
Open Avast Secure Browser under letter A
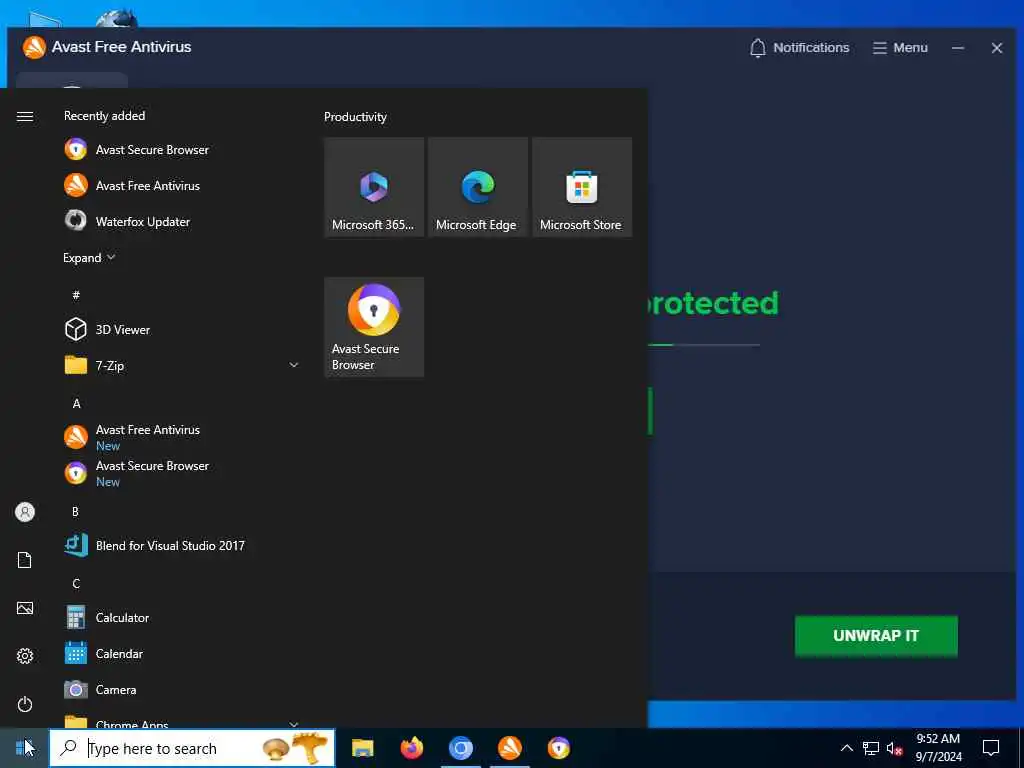(182, 473)
